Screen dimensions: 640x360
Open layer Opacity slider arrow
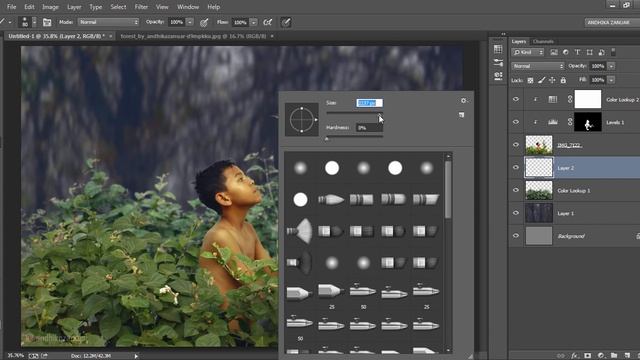point(611,66)
